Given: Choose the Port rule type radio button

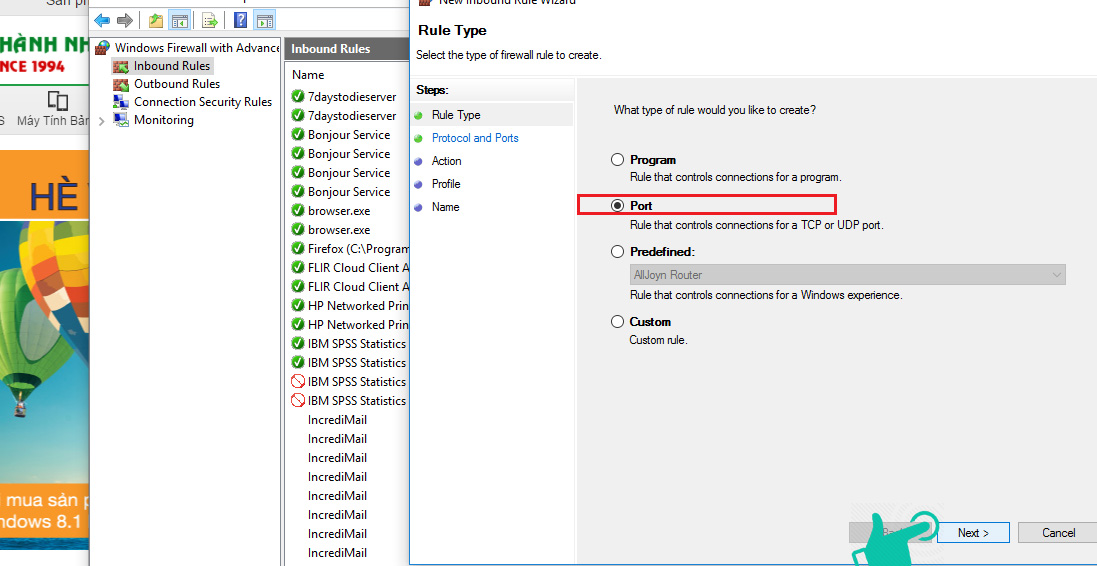Looking at the screenshot, I should pos(617,206).
